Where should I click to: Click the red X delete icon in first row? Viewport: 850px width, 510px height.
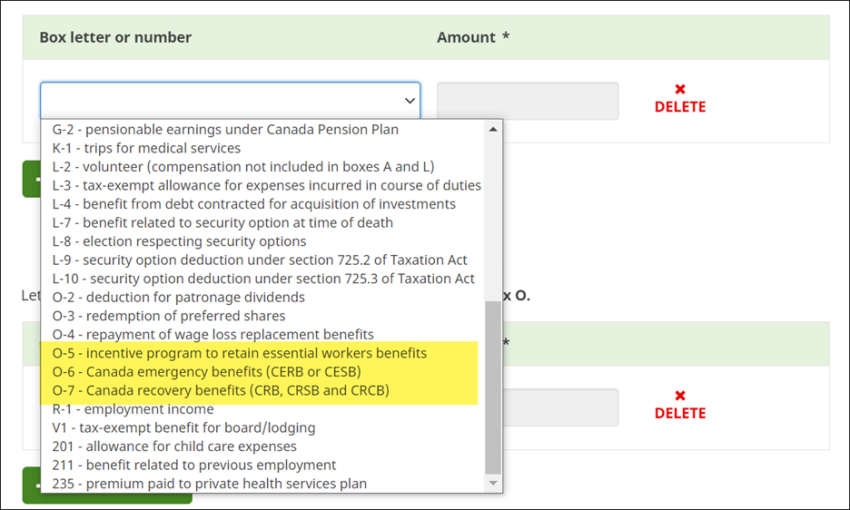680,90
